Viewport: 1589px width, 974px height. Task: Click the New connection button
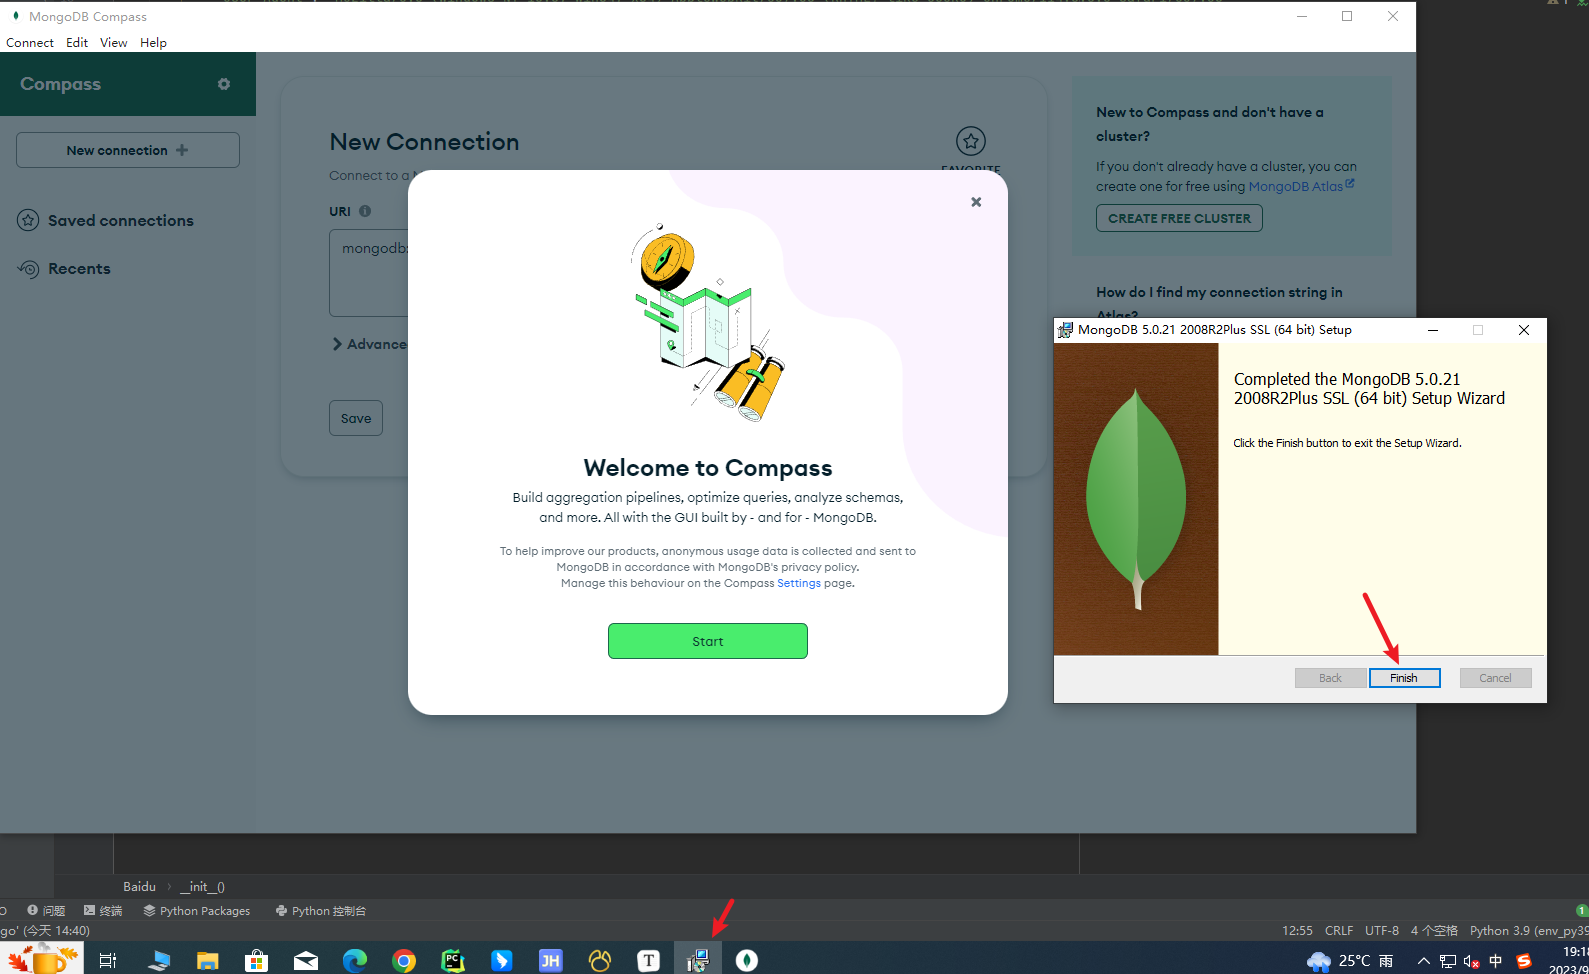pos(128,150)
